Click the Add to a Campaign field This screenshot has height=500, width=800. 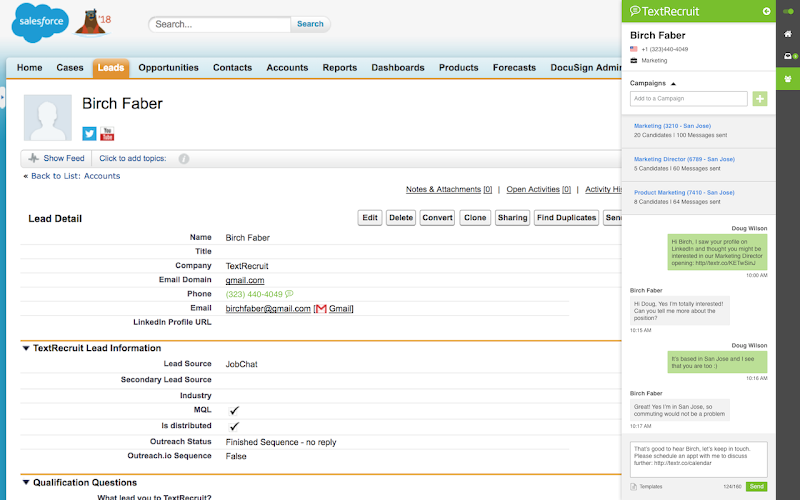pos(689,98)
